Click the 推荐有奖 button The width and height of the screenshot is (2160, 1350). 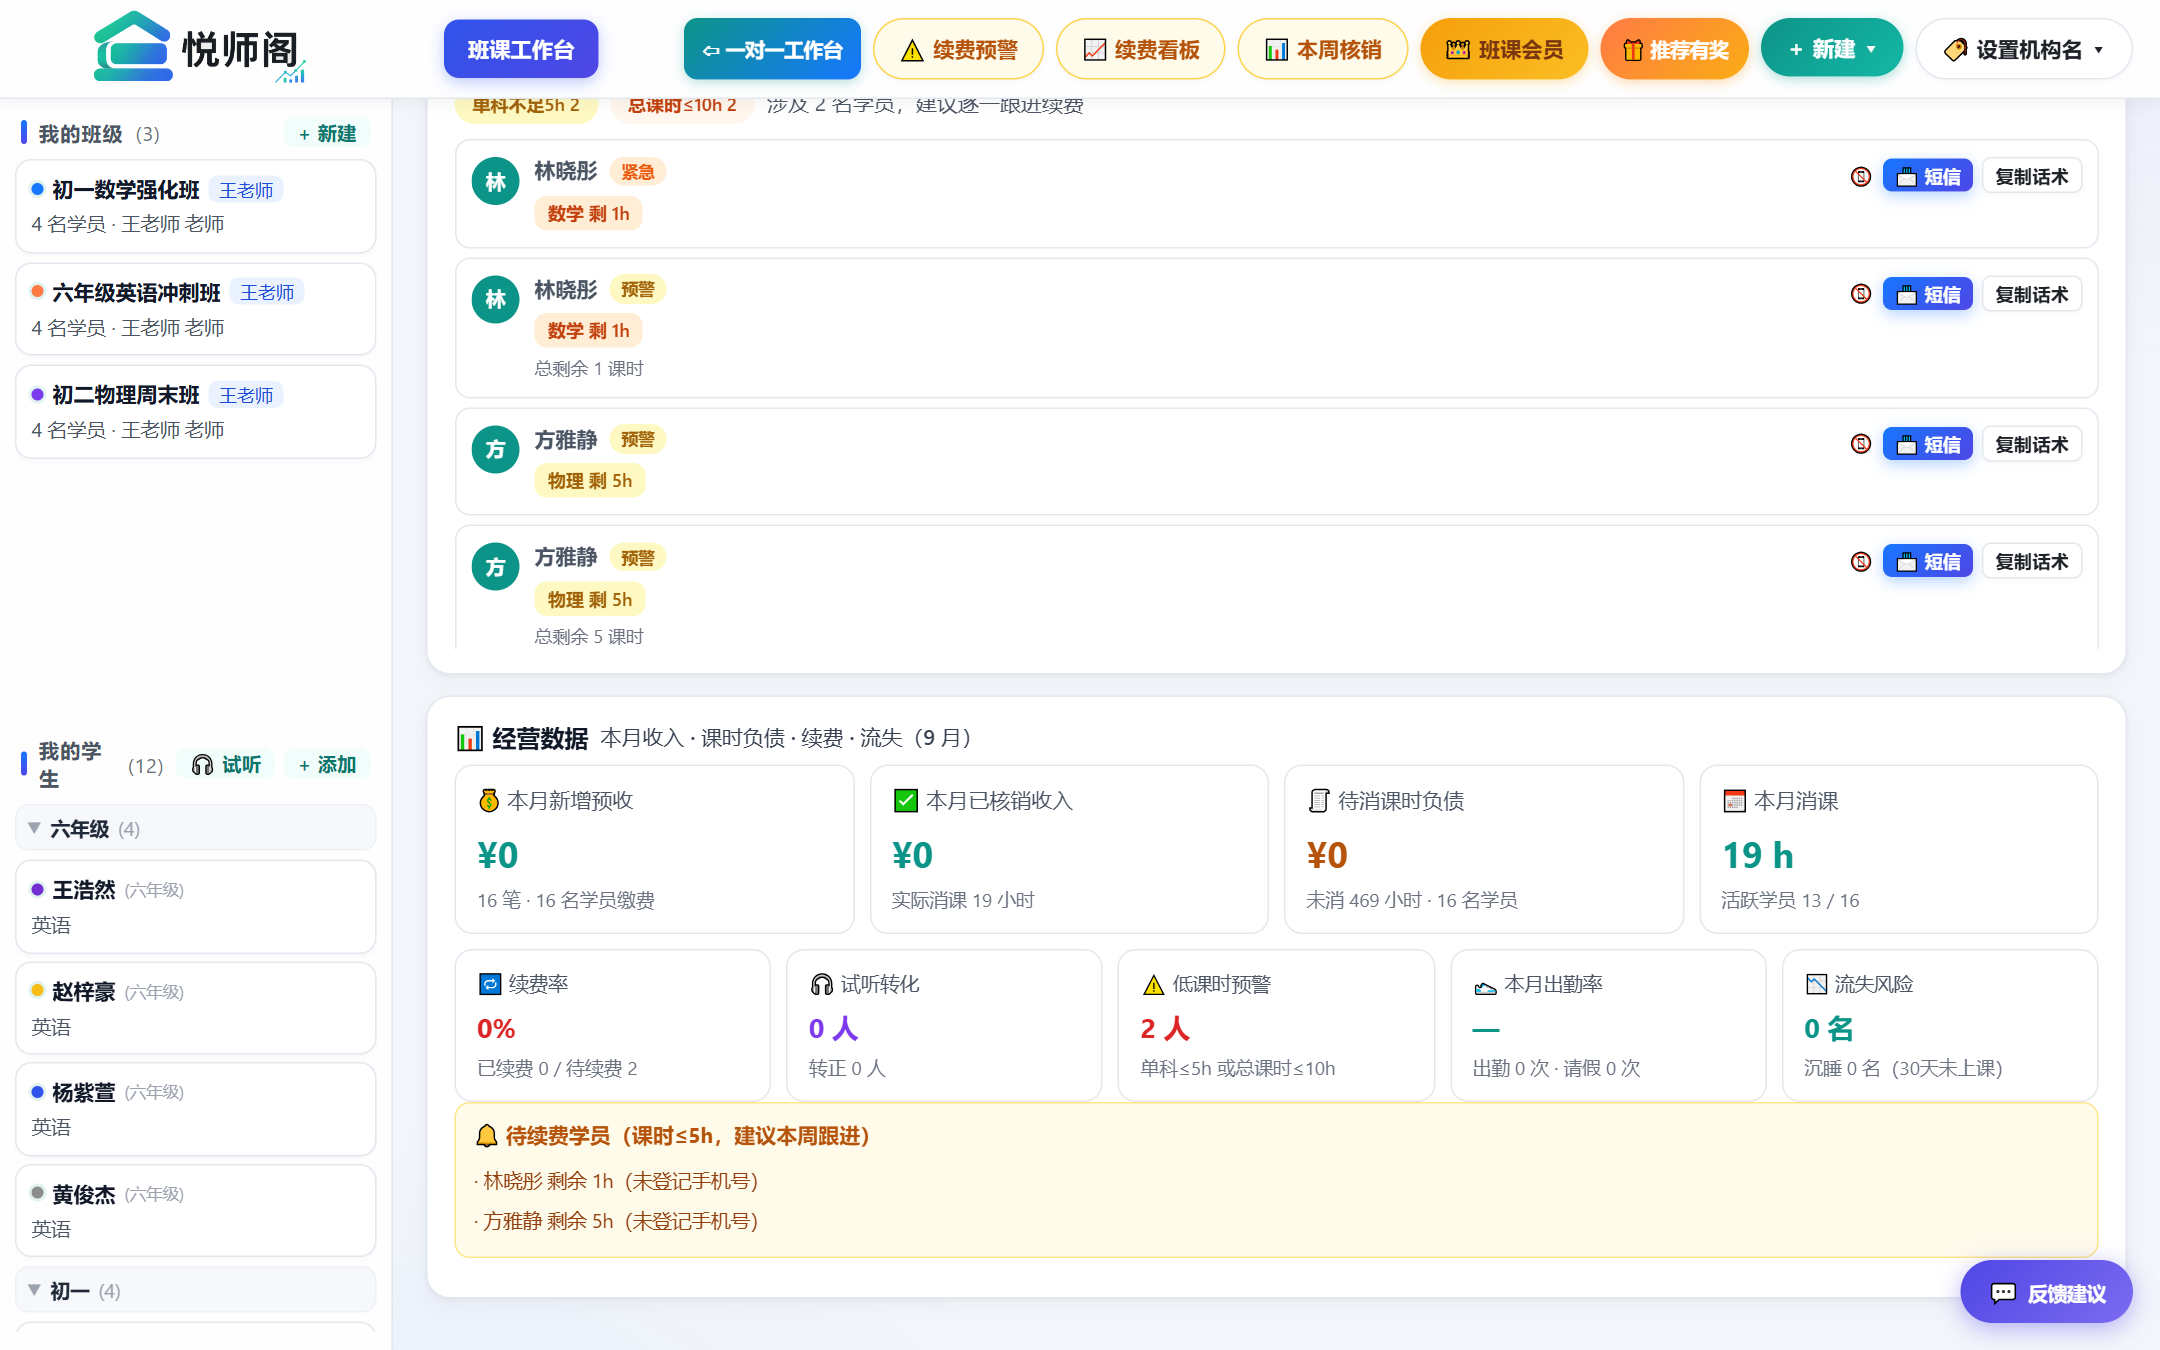[x=1675, y=49]
